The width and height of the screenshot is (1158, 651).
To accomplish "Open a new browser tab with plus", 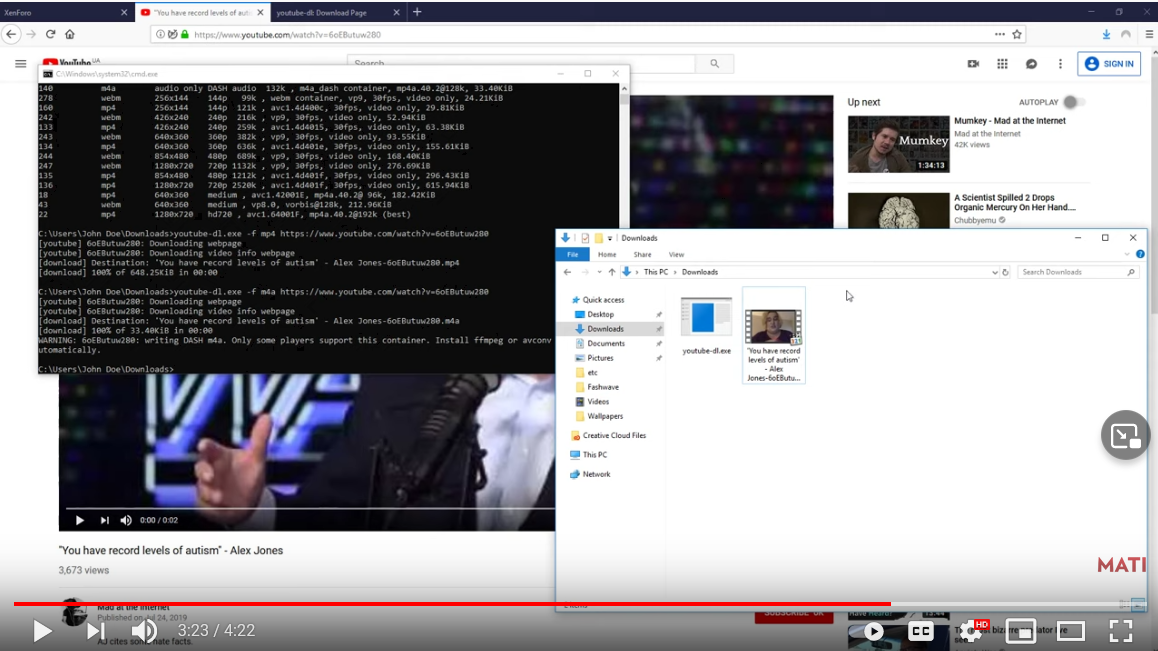I will pos(417,12).
